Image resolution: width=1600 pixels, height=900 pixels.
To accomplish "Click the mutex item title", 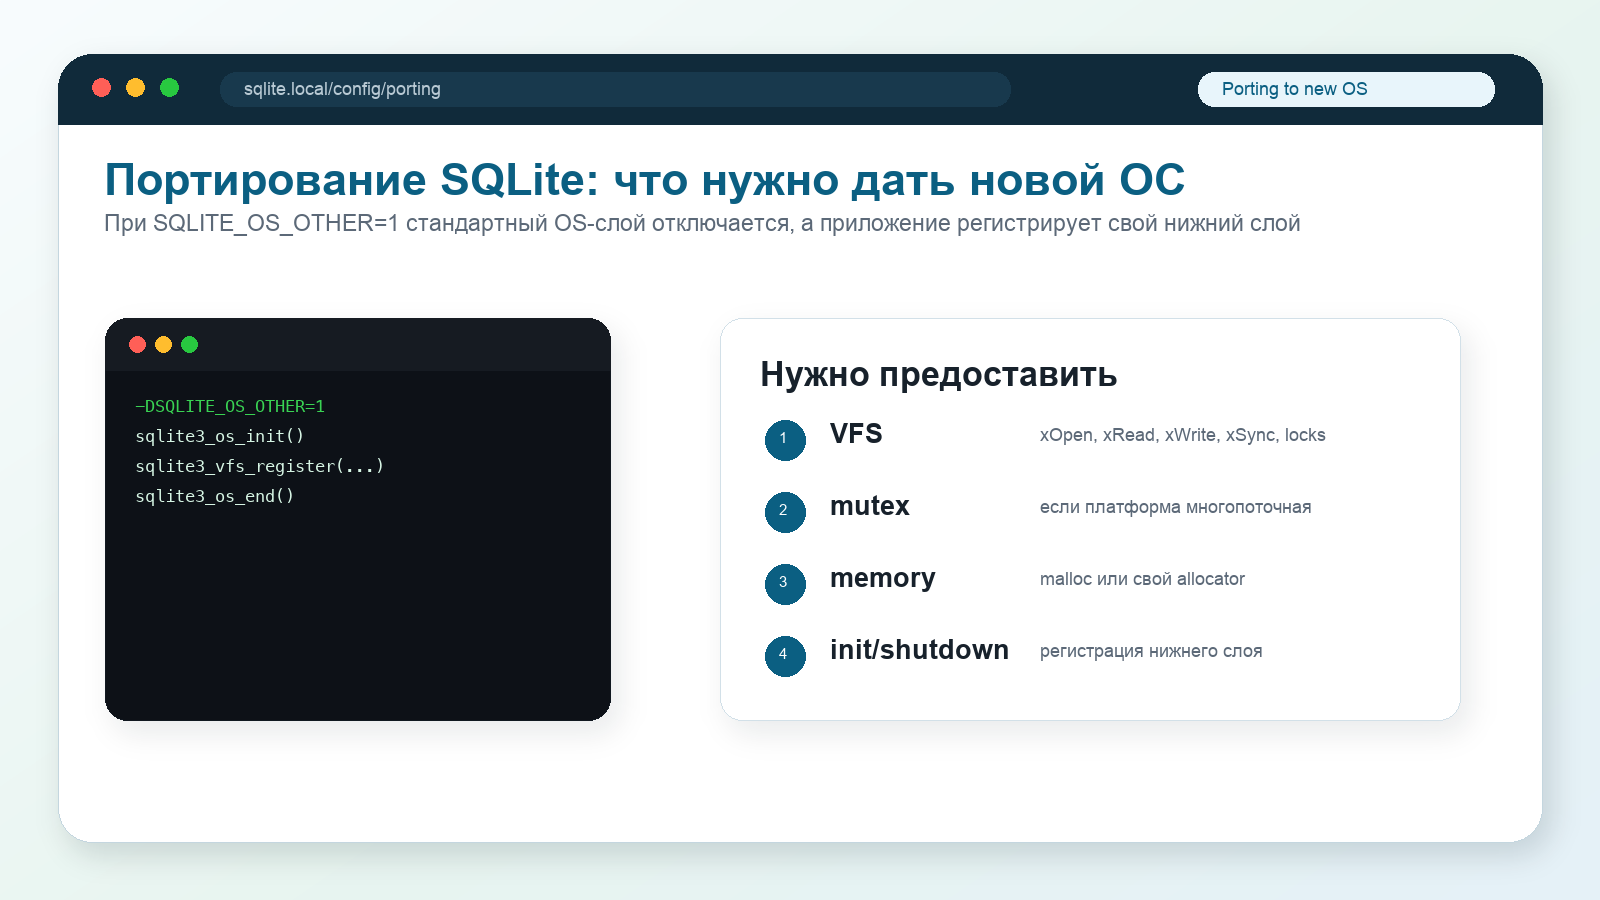I will 870,506.
